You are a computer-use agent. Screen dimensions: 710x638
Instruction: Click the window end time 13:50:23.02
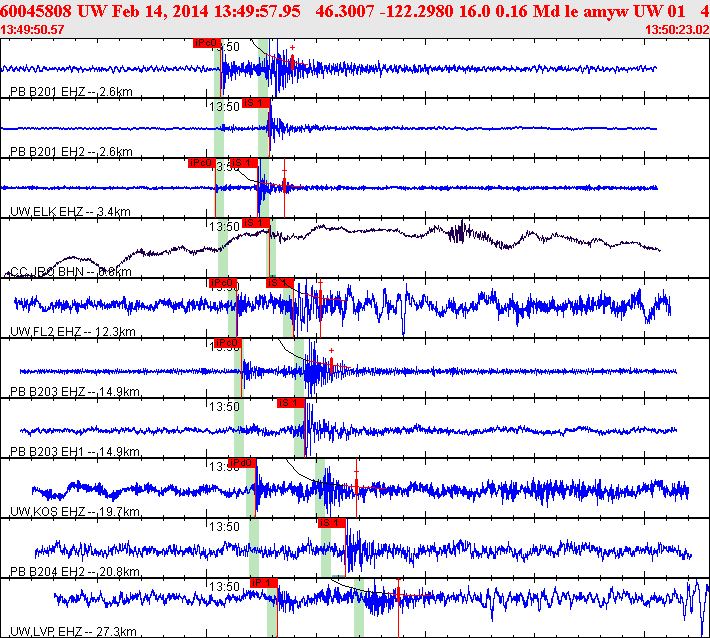[x=677, y=30]
